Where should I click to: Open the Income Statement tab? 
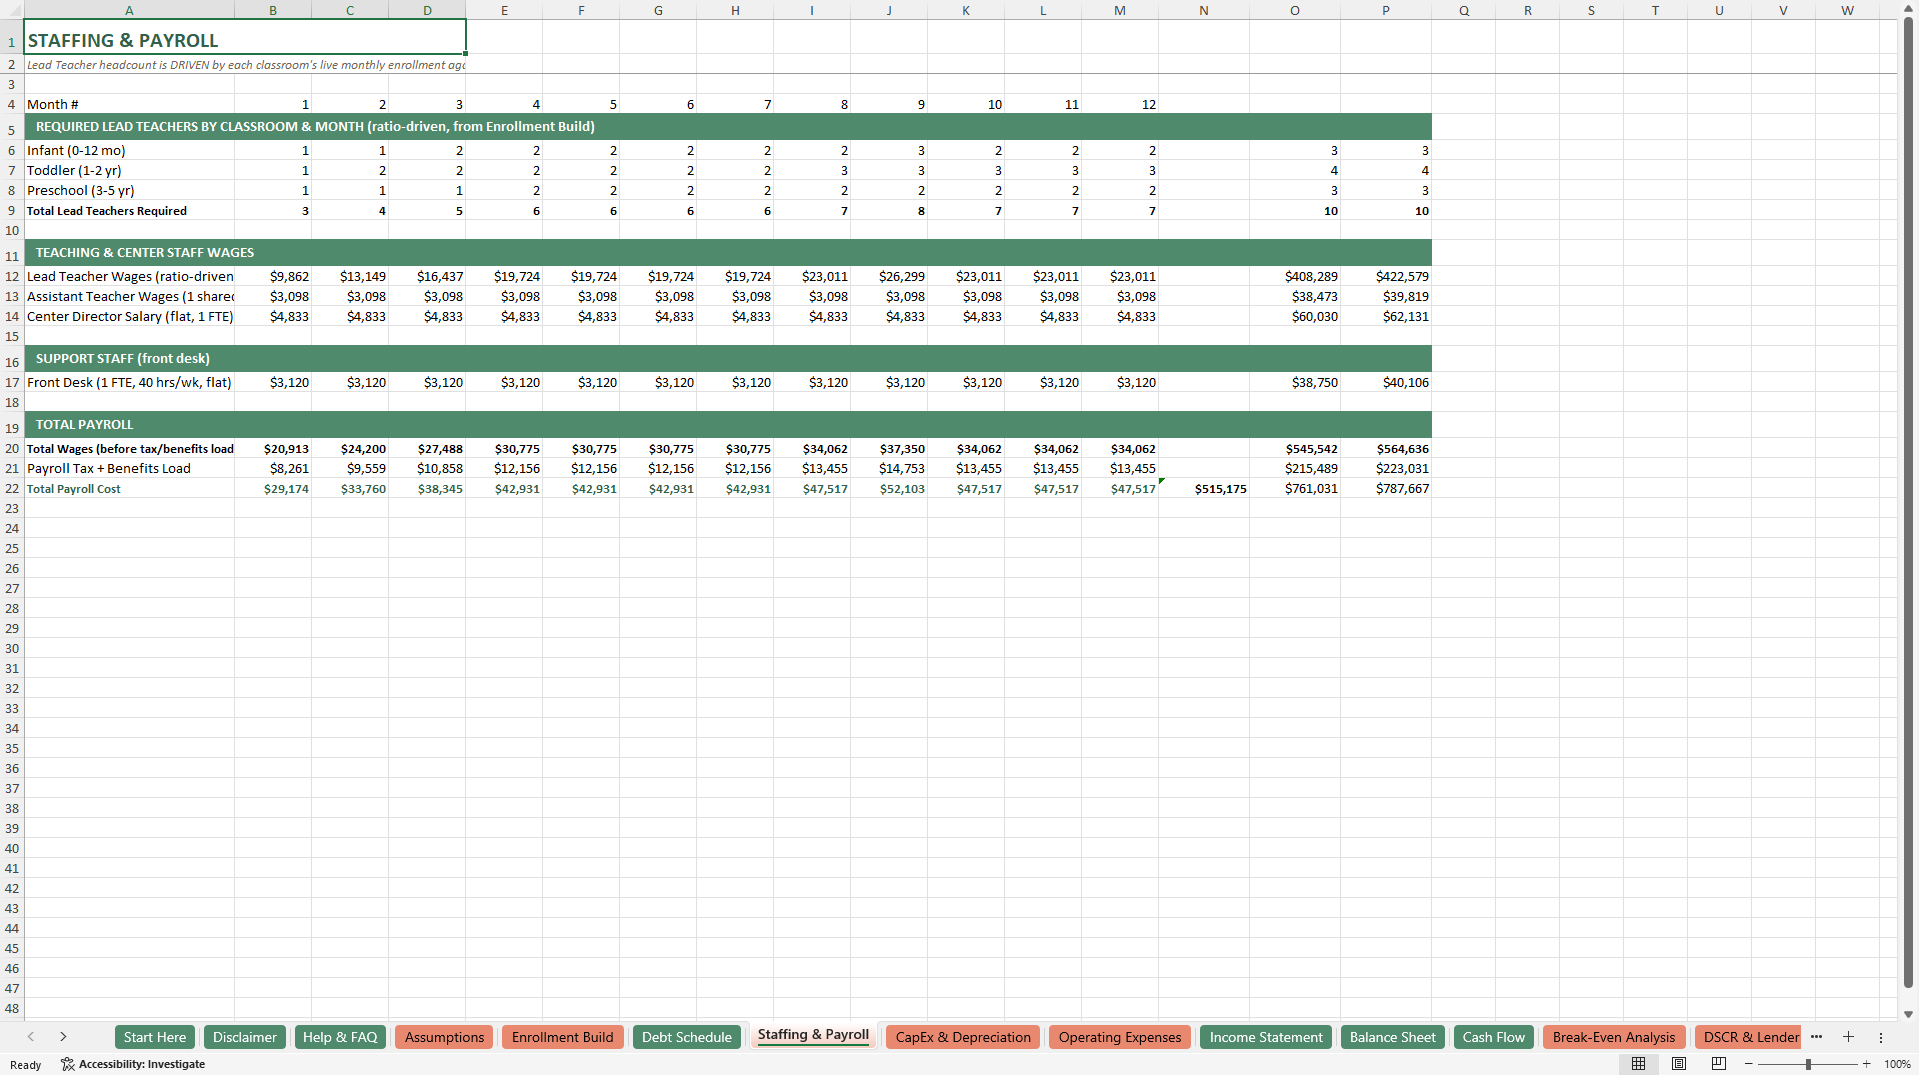[x=1266, y=1037]
